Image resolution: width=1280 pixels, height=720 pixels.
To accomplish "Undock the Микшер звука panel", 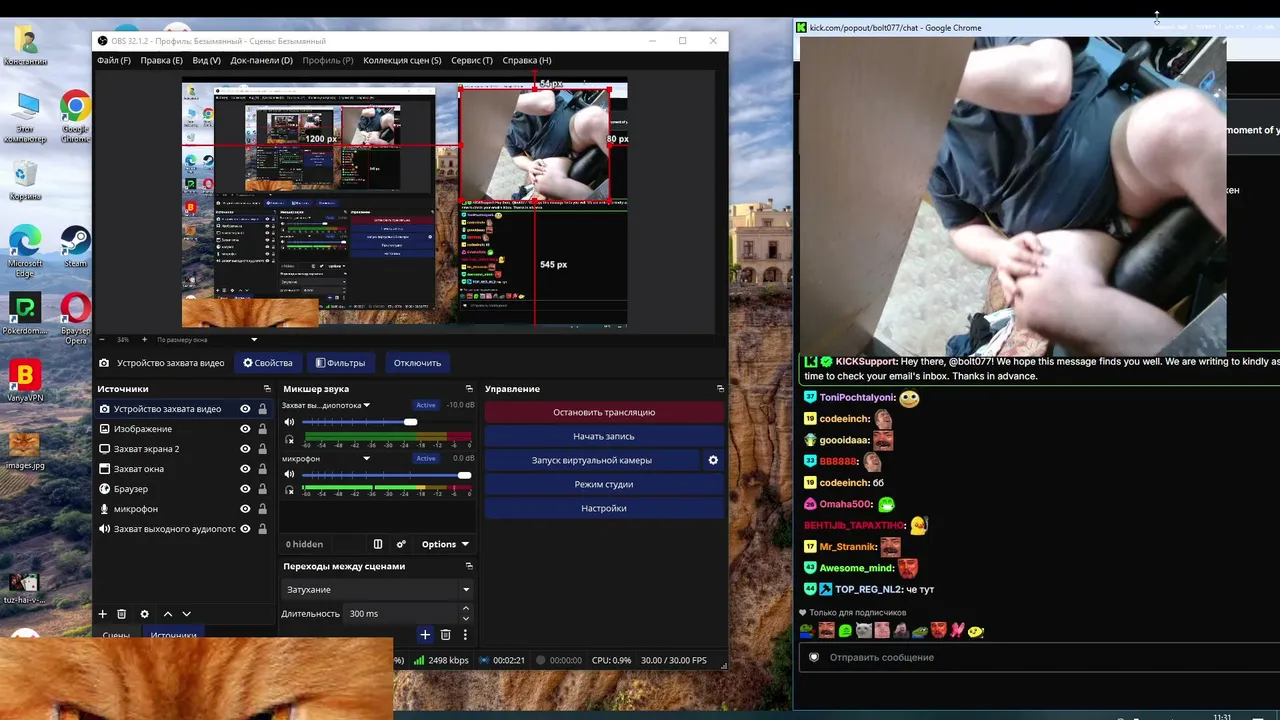I will click(469, 389).
